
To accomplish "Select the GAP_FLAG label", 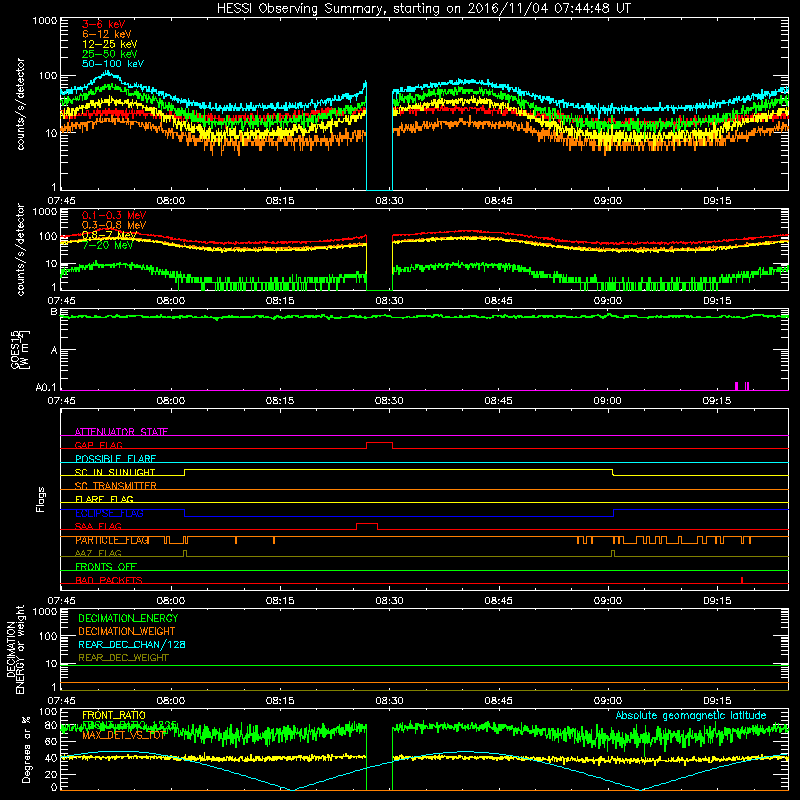I will tap(99, 445).
